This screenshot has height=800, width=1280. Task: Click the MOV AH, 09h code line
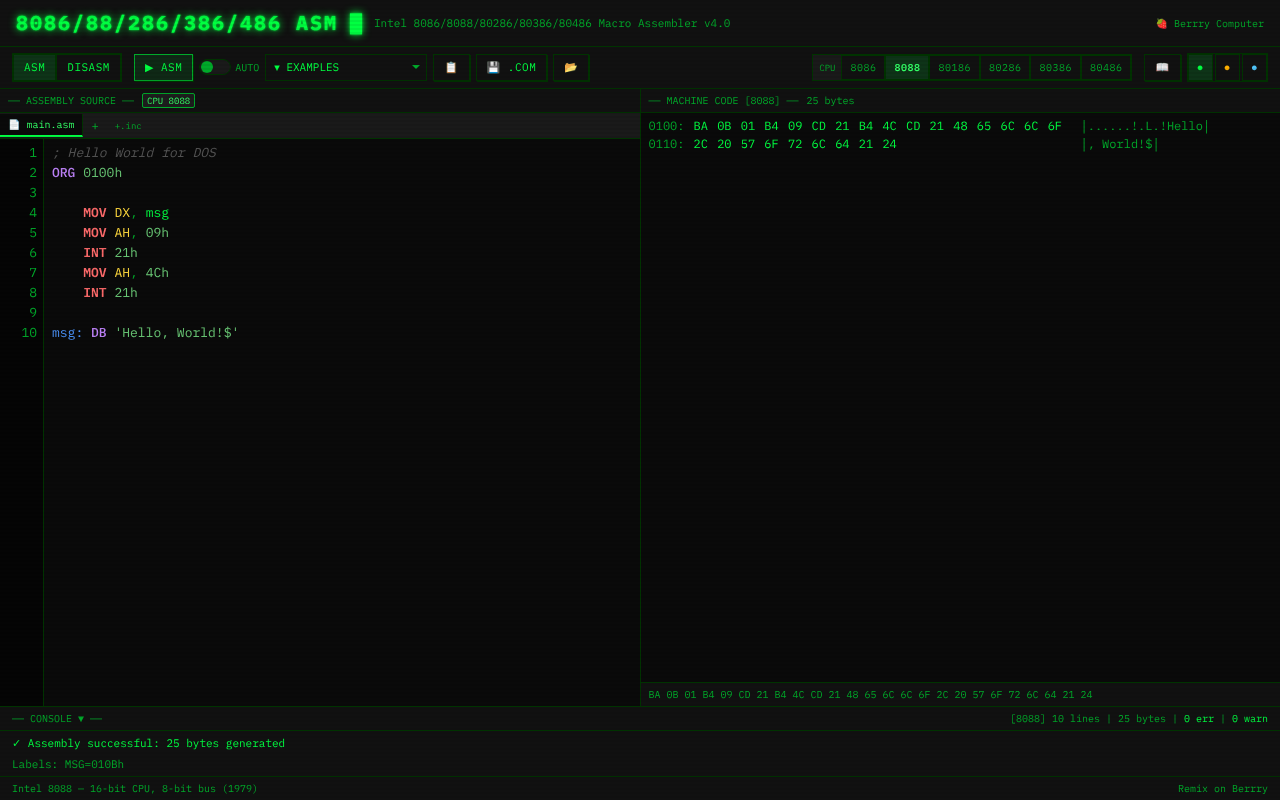tap(126, 233)
